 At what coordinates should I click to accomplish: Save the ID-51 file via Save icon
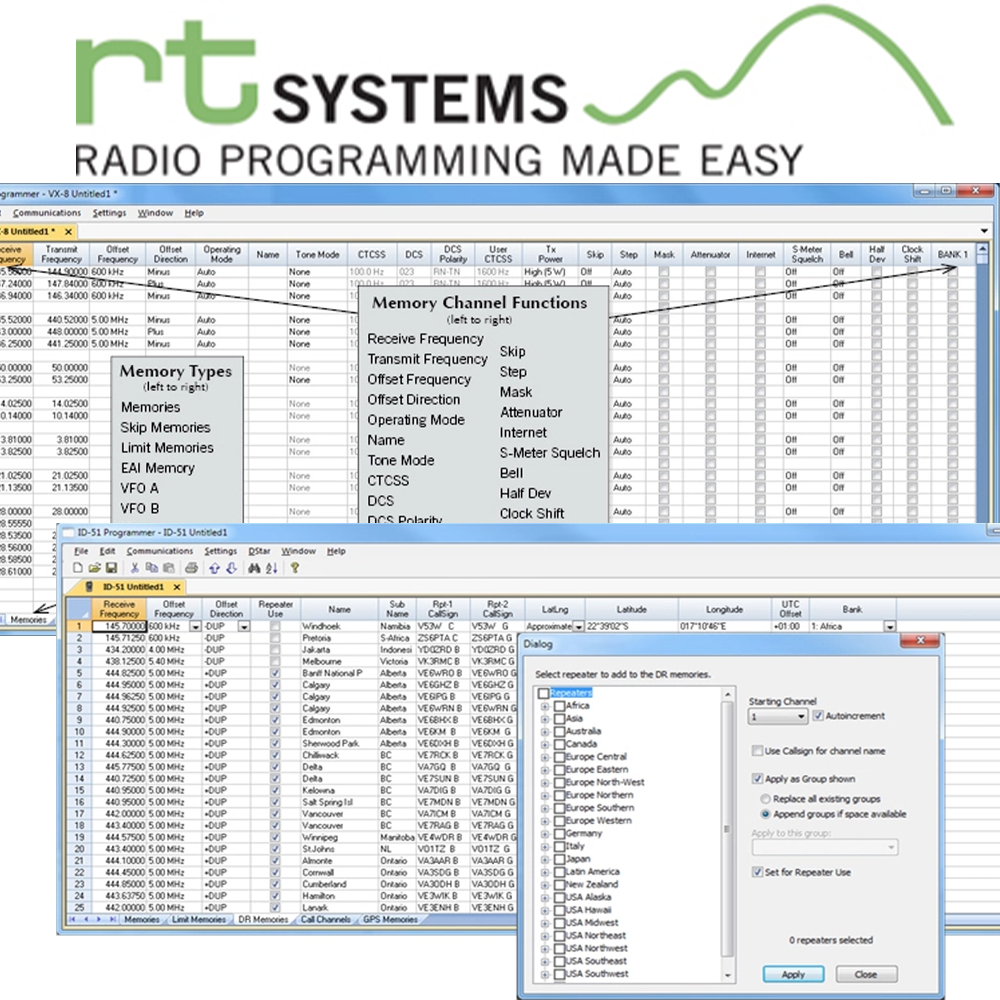pos(110,567)
